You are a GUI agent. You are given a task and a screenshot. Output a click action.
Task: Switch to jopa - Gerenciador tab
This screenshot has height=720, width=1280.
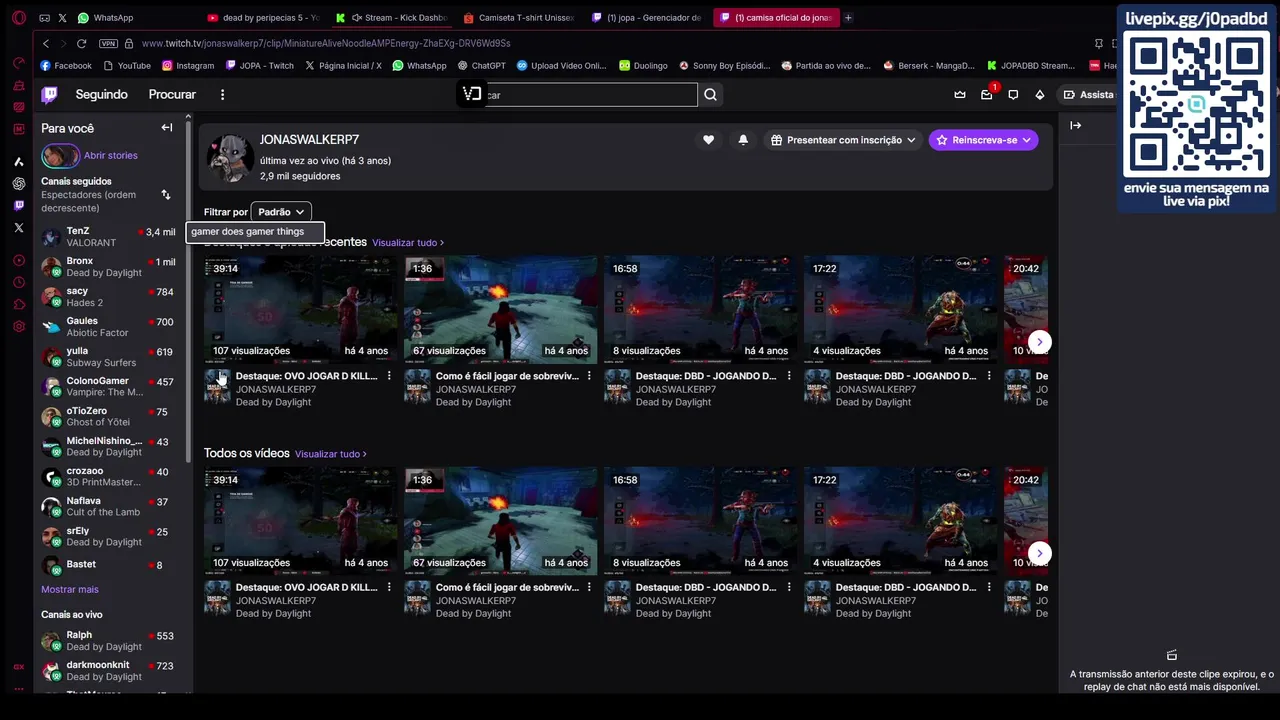click(647, 17)
